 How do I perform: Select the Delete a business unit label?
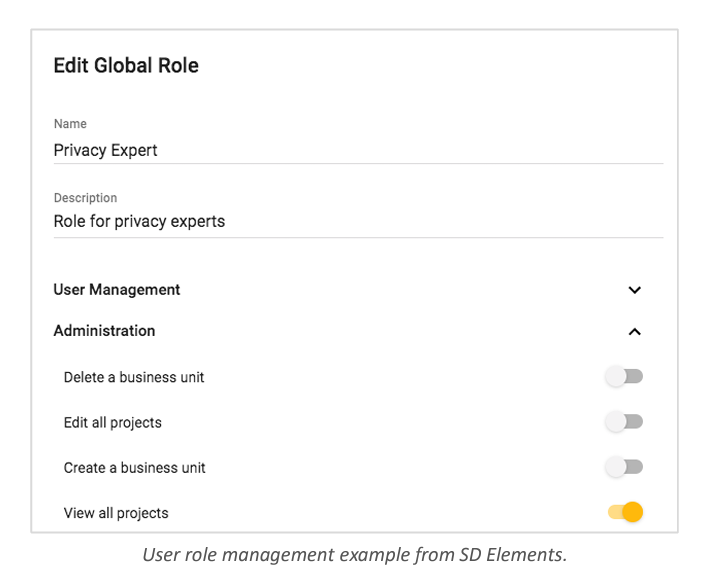tap(134, 377)
